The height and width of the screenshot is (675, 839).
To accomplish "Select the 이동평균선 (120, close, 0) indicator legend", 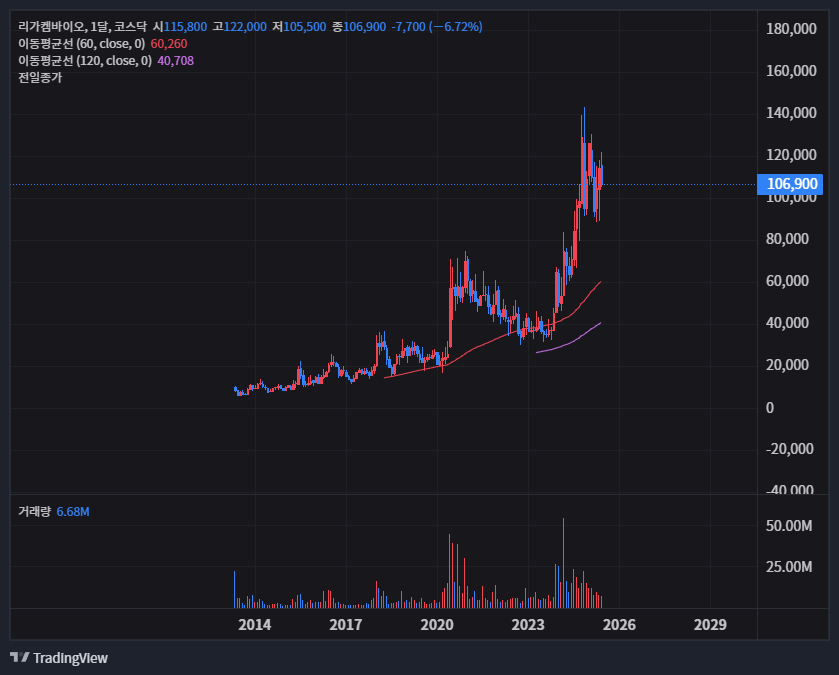I will click(x=85, y=61).
